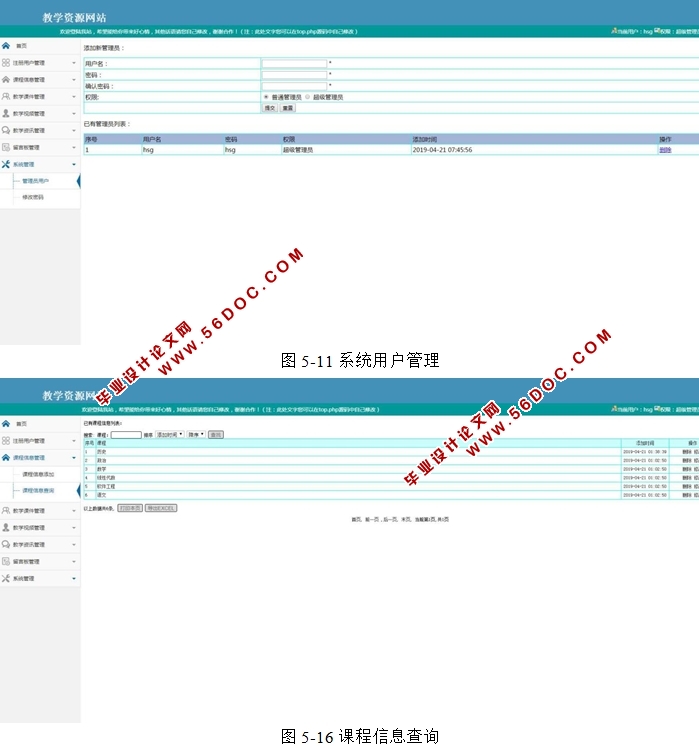Open 修改密码 submenu item
This screenshot has width=699, height=749.
(33, 197)
